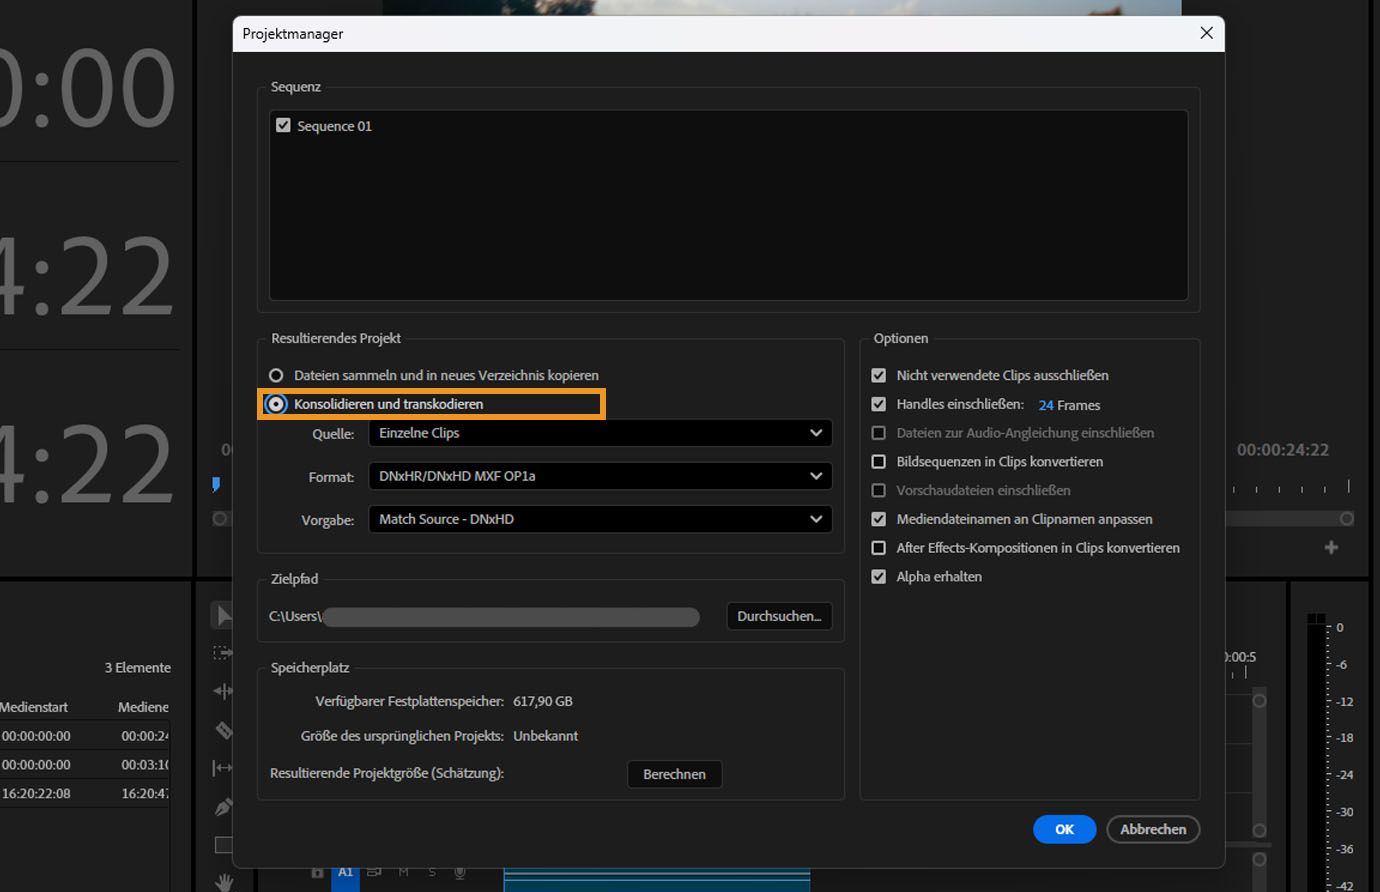This screenshot has height=892, width=1380.
Task: Expand the Format dropdown with DNxHR/DNxHD
Action: tap(600, 476)
